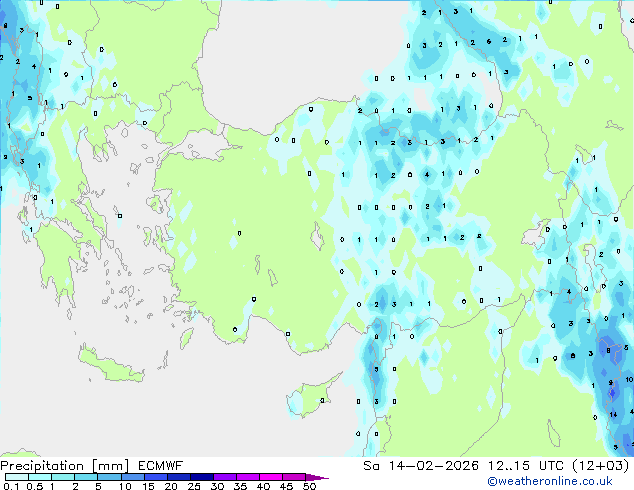Pick the 10–15 mm legend color box

132,477
